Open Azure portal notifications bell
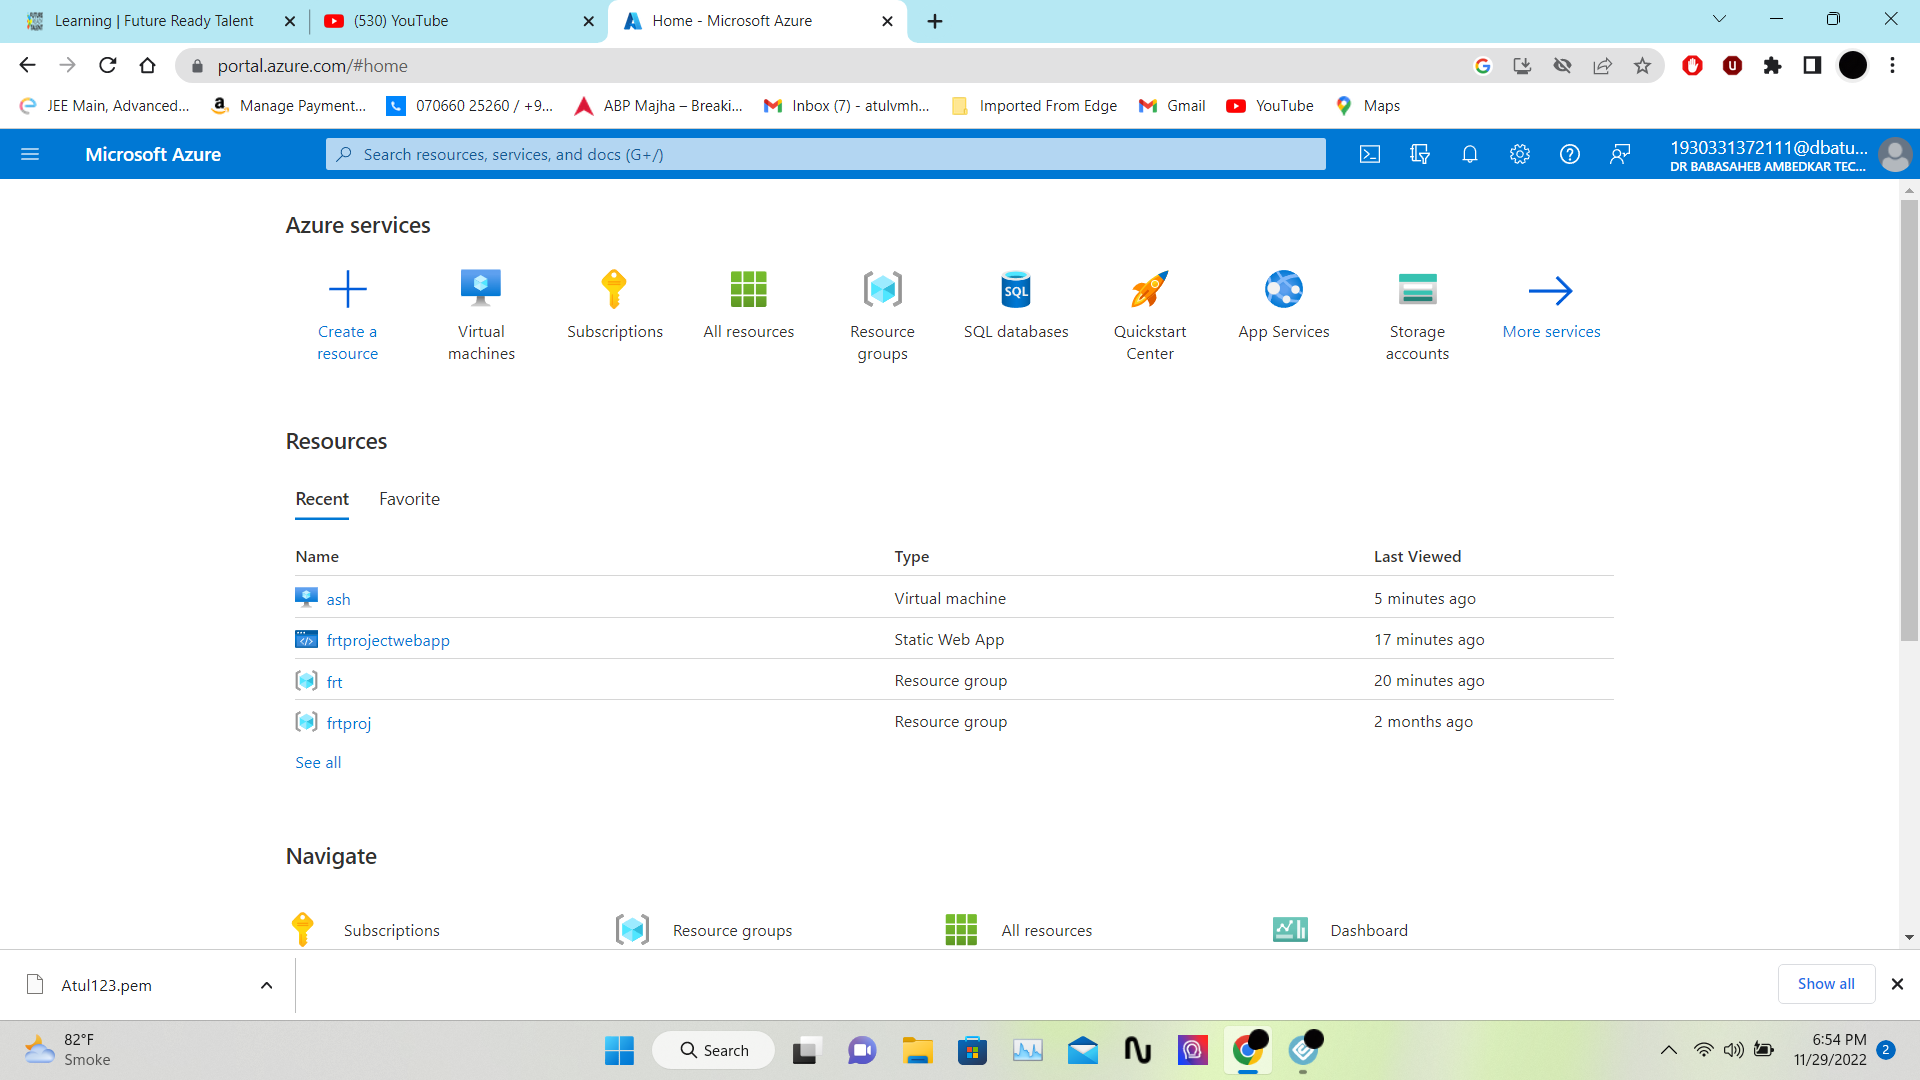This screenshot has height=1080, width=1920. coord(1469,154)
